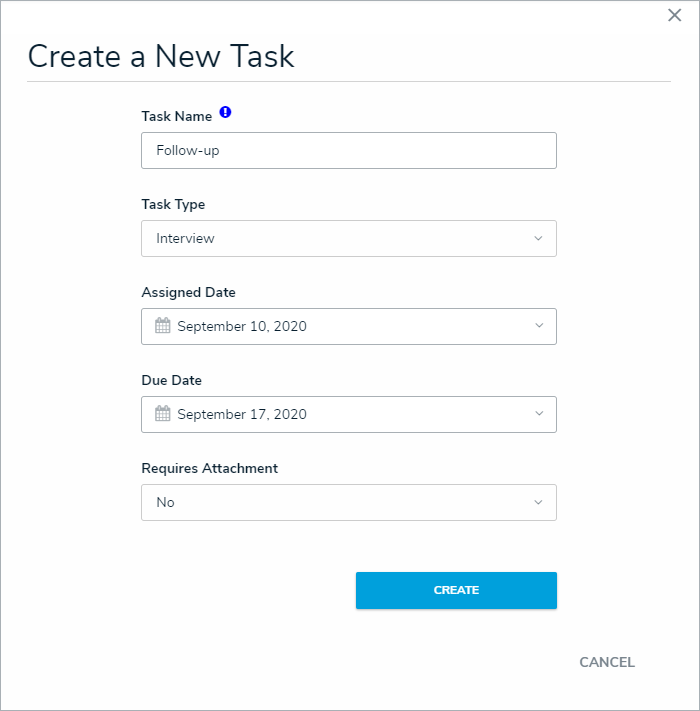The height and width of the screenshot is (711, 700).
Task: Click the Assigned Date label
Action: pos(189,293)
